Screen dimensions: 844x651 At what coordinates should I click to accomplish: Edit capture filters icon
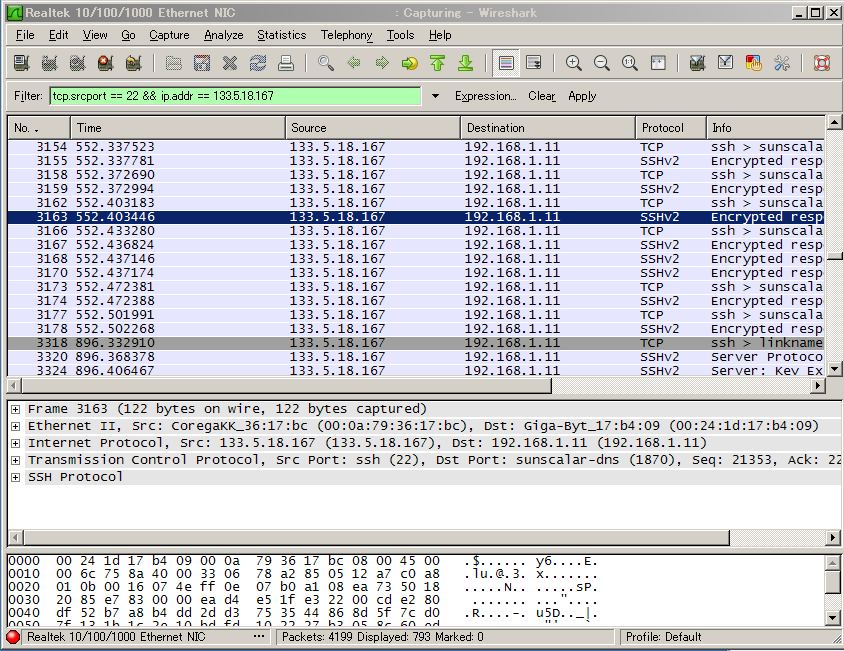point(698,63)
